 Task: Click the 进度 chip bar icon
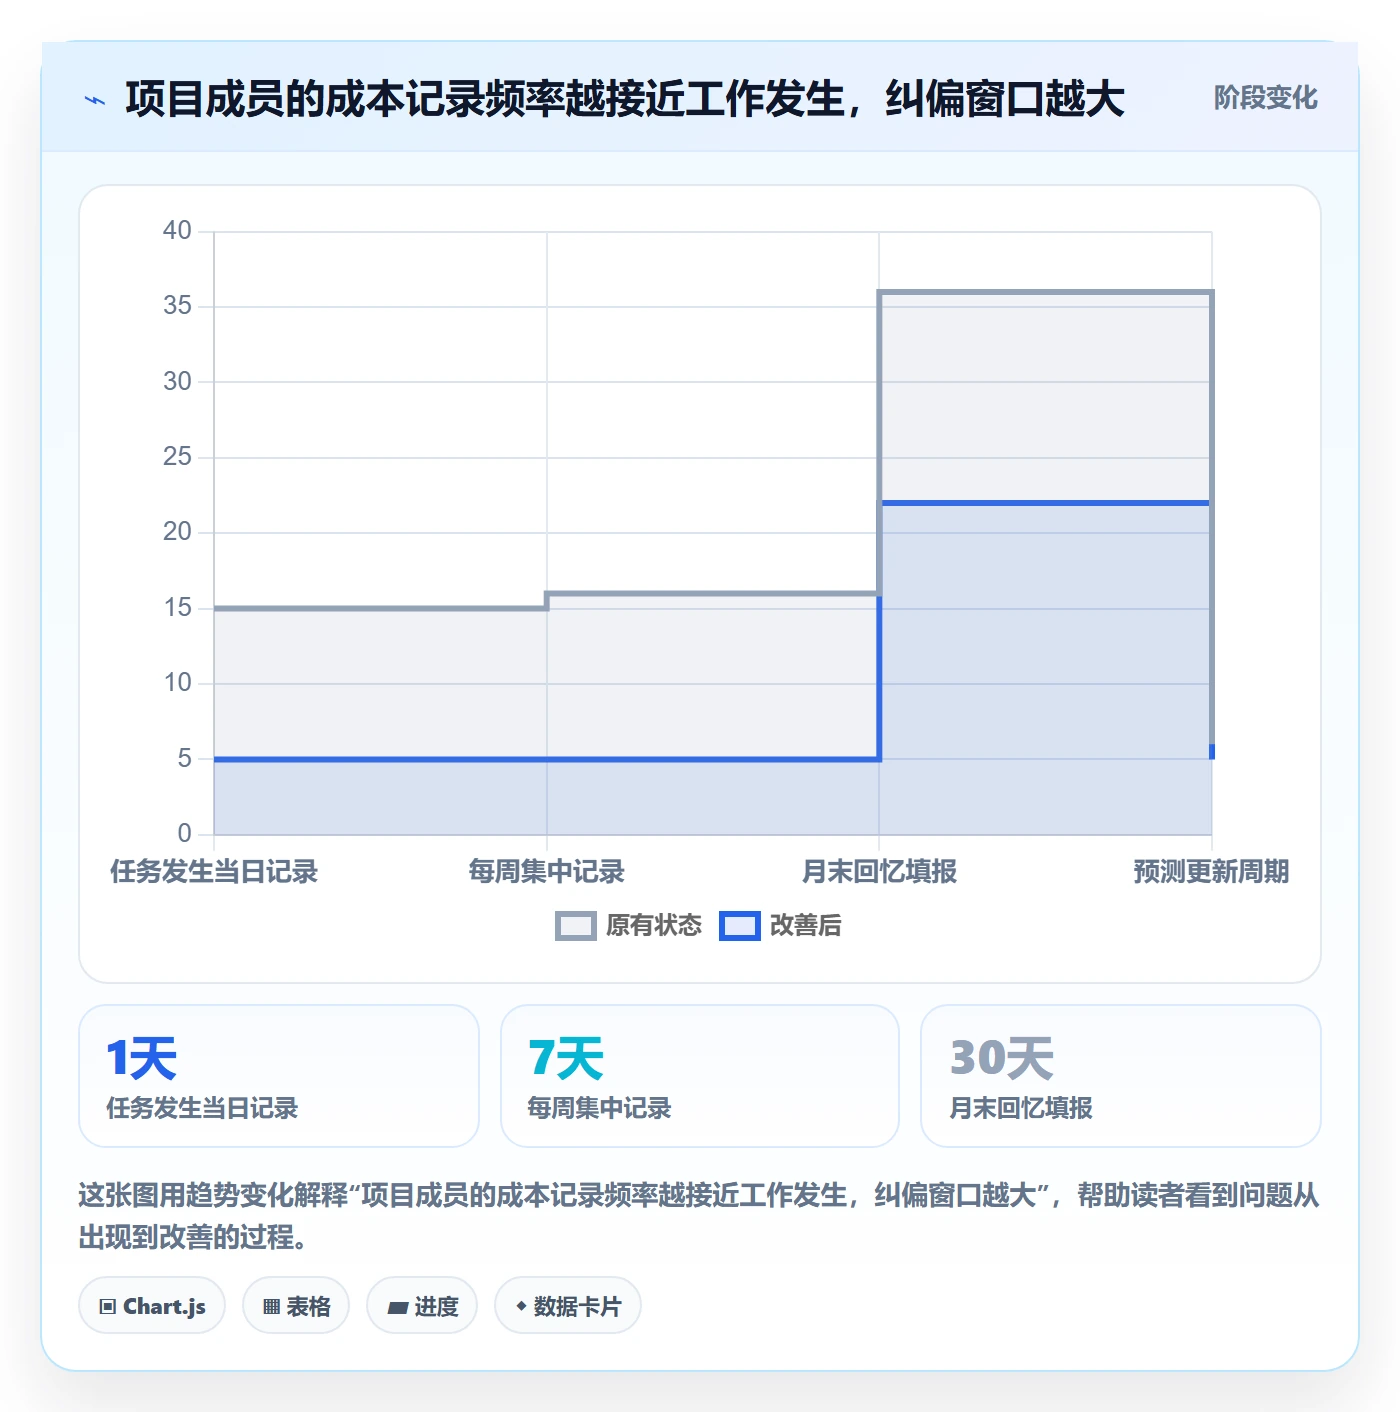coord(397,1308)
